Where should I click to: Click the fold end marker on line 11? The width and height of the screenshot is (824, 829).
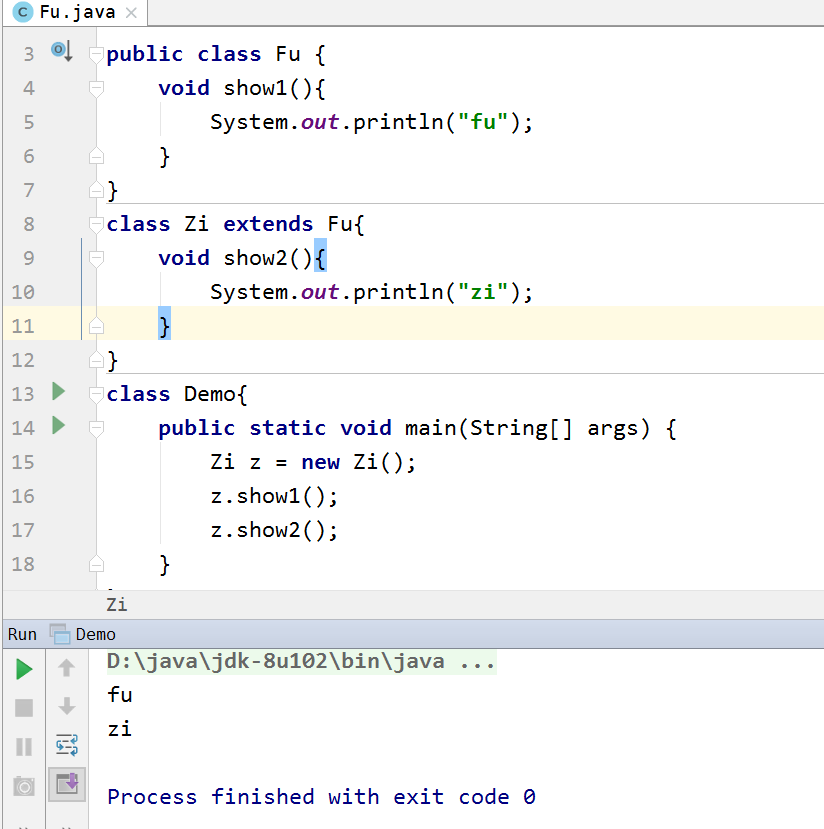click(x=96, y=326)
